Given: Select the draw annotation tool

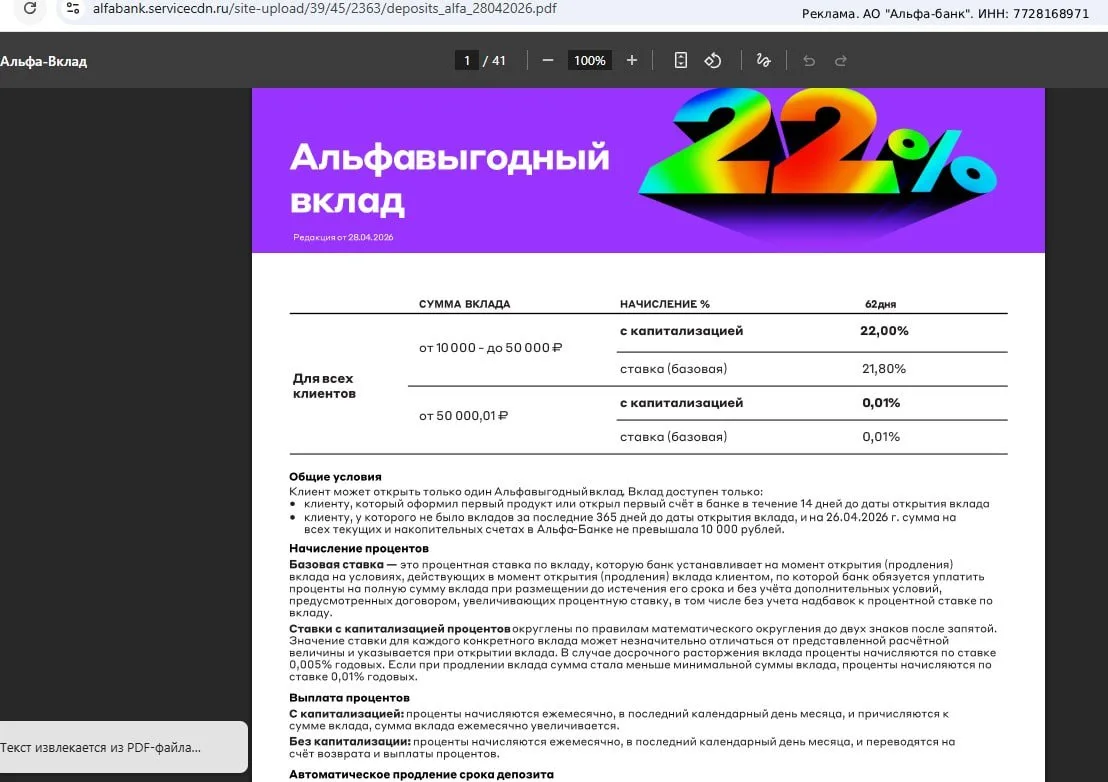Looking at the screenshot, I should point(763,61).
